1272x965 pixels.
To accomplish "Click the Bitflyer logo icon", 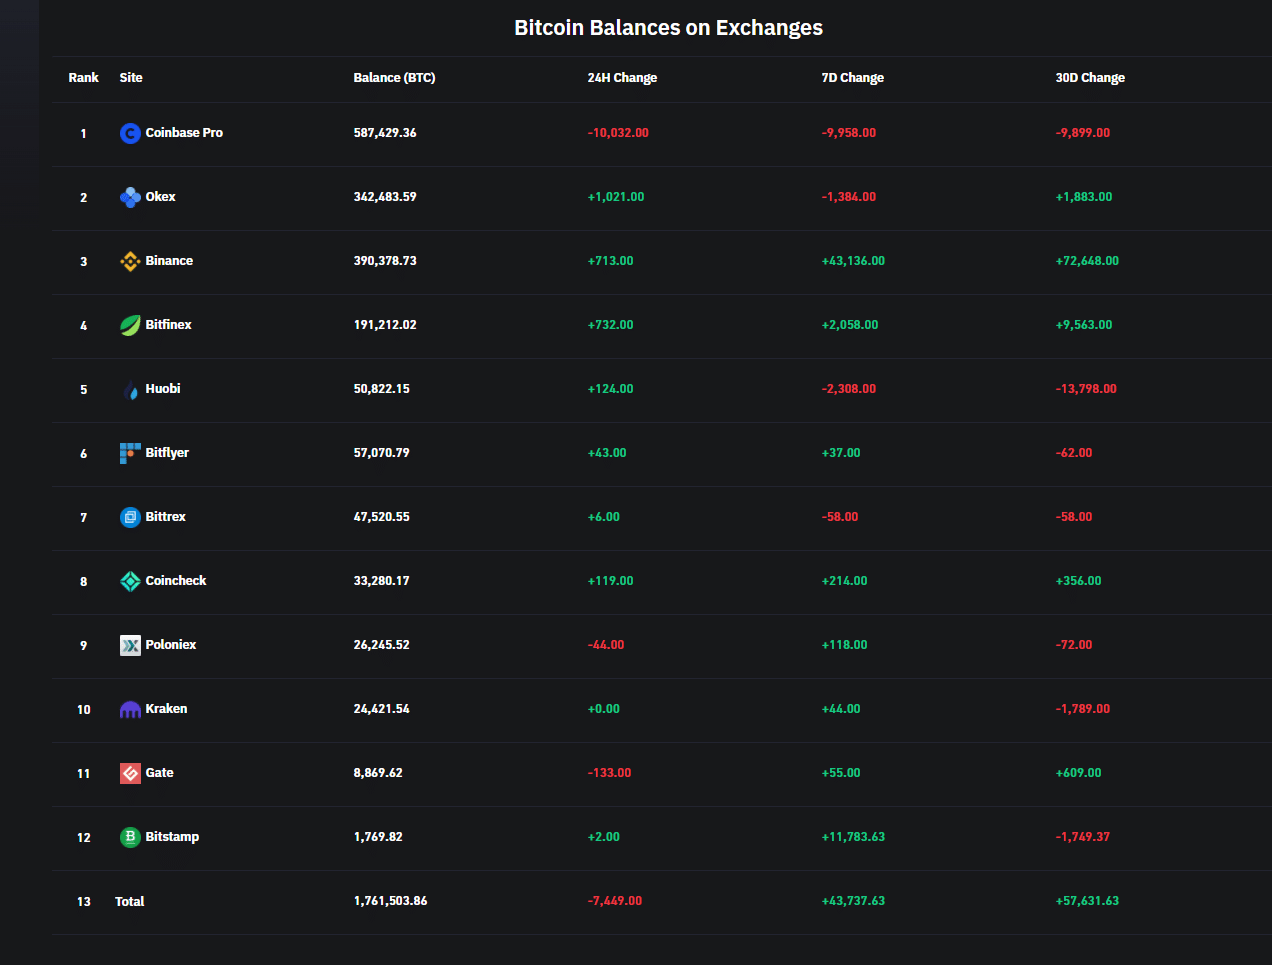I will (130, 453).
